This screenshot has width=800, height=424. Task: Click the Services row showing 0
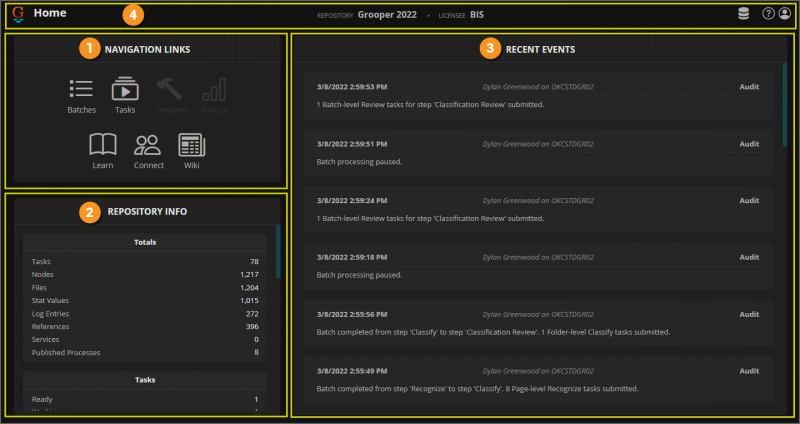pos(145,339)
